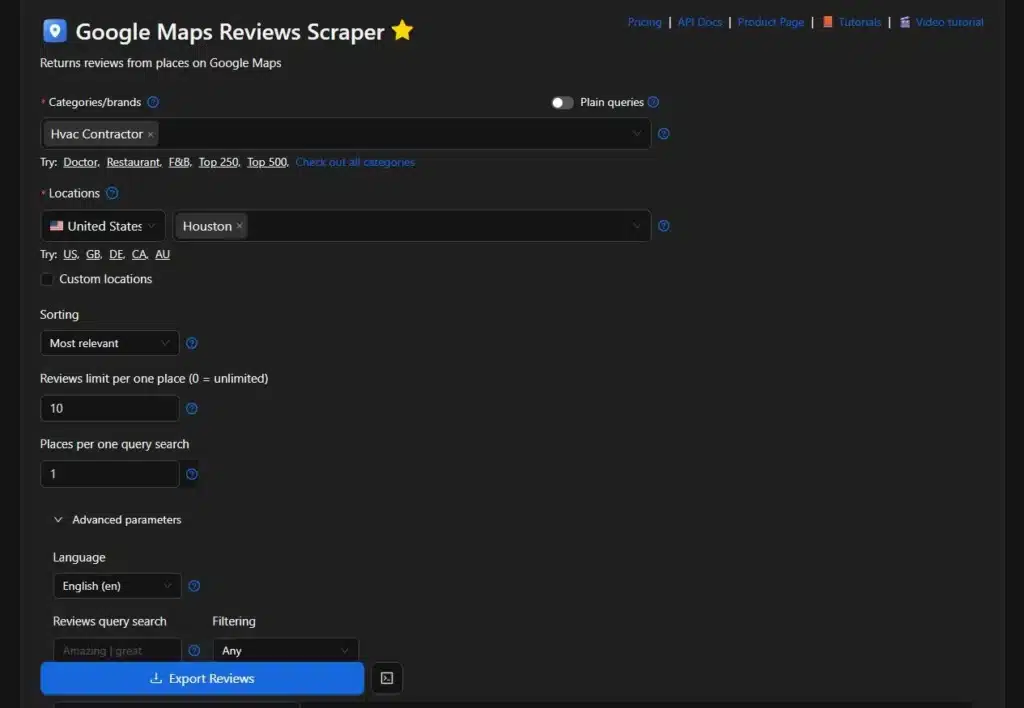Open the United States country selector
Screen dimensions: 1024x708
point(102,225)
